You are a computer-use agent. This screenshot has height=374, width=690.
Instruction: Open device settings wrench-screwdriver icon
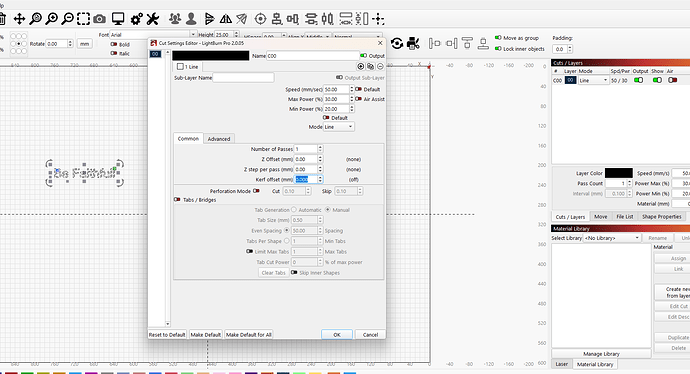click(152, 18)
